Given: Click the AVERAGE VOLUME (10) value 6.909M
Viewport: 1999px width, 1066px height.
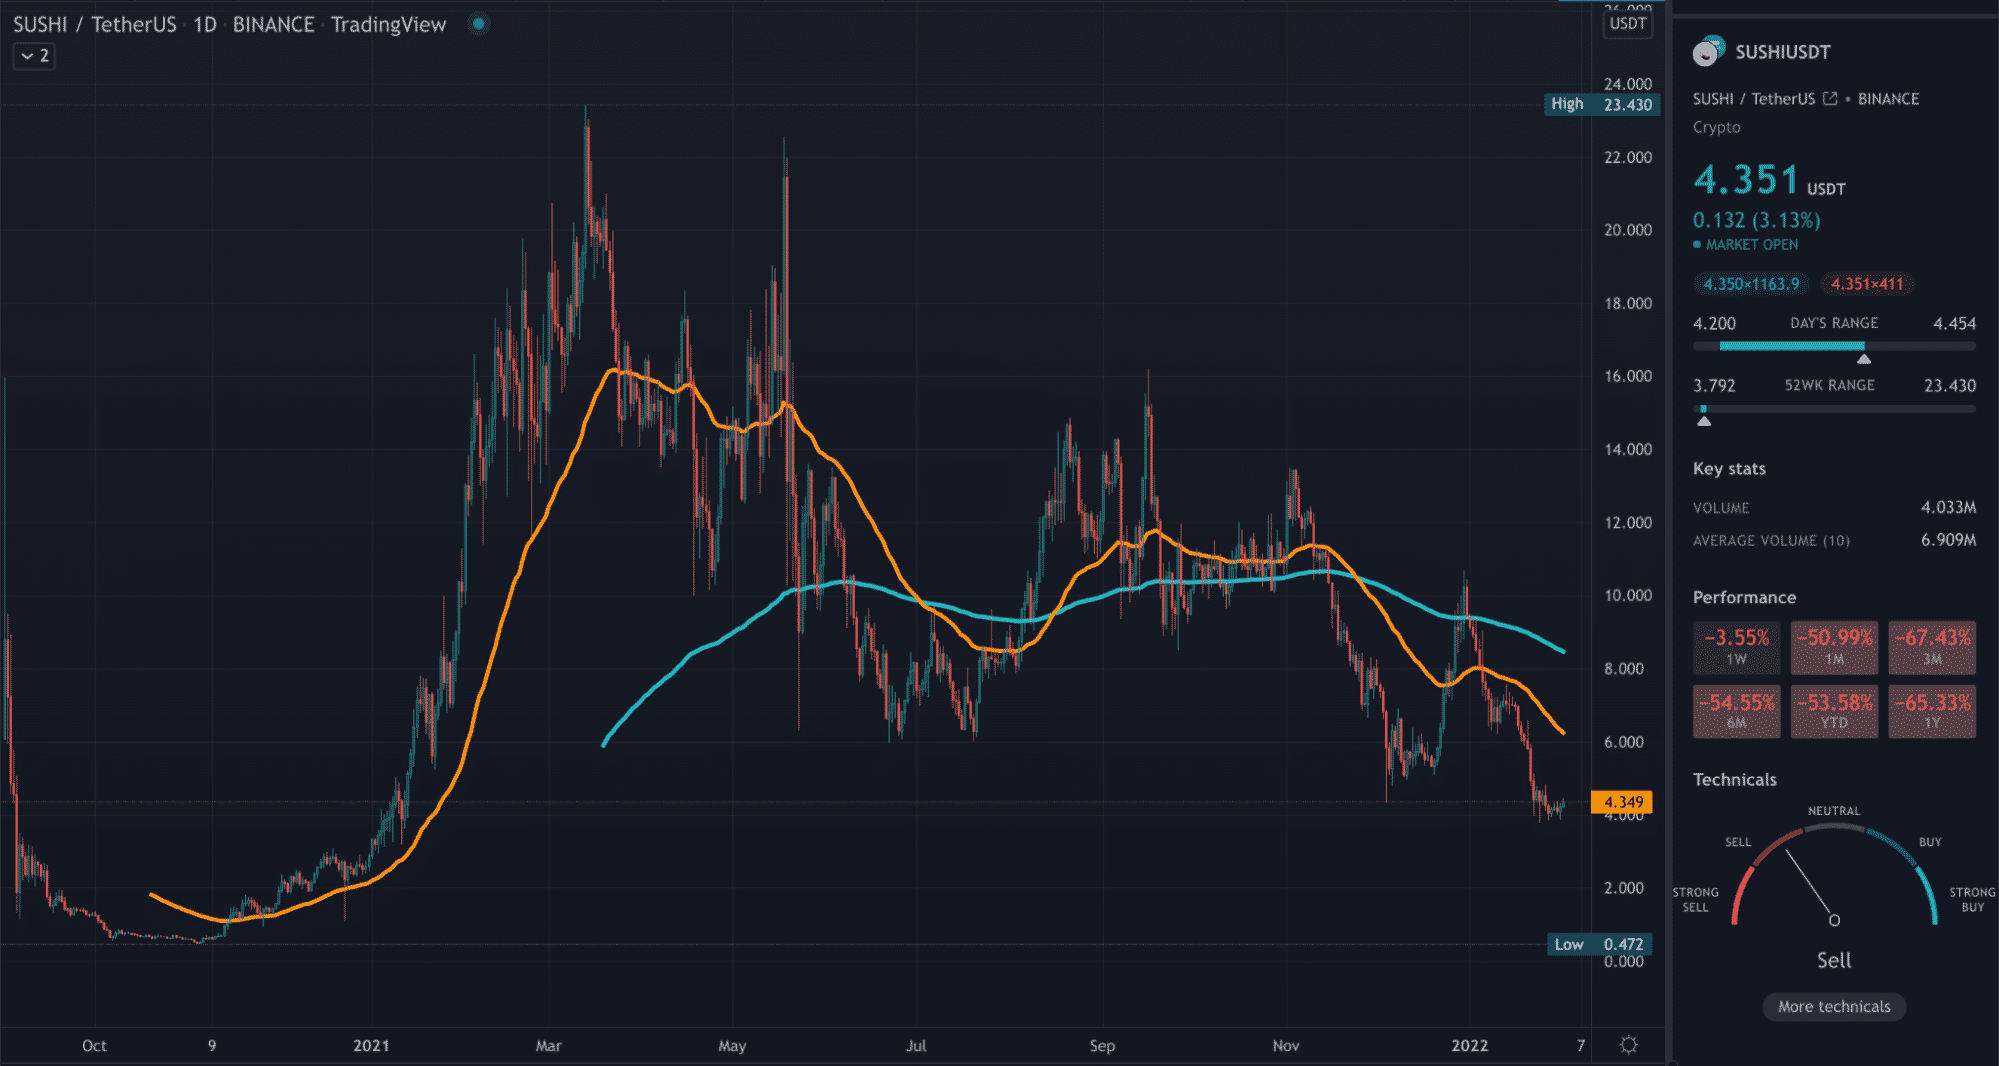Looking at the screenshot, I should 1948,540.
